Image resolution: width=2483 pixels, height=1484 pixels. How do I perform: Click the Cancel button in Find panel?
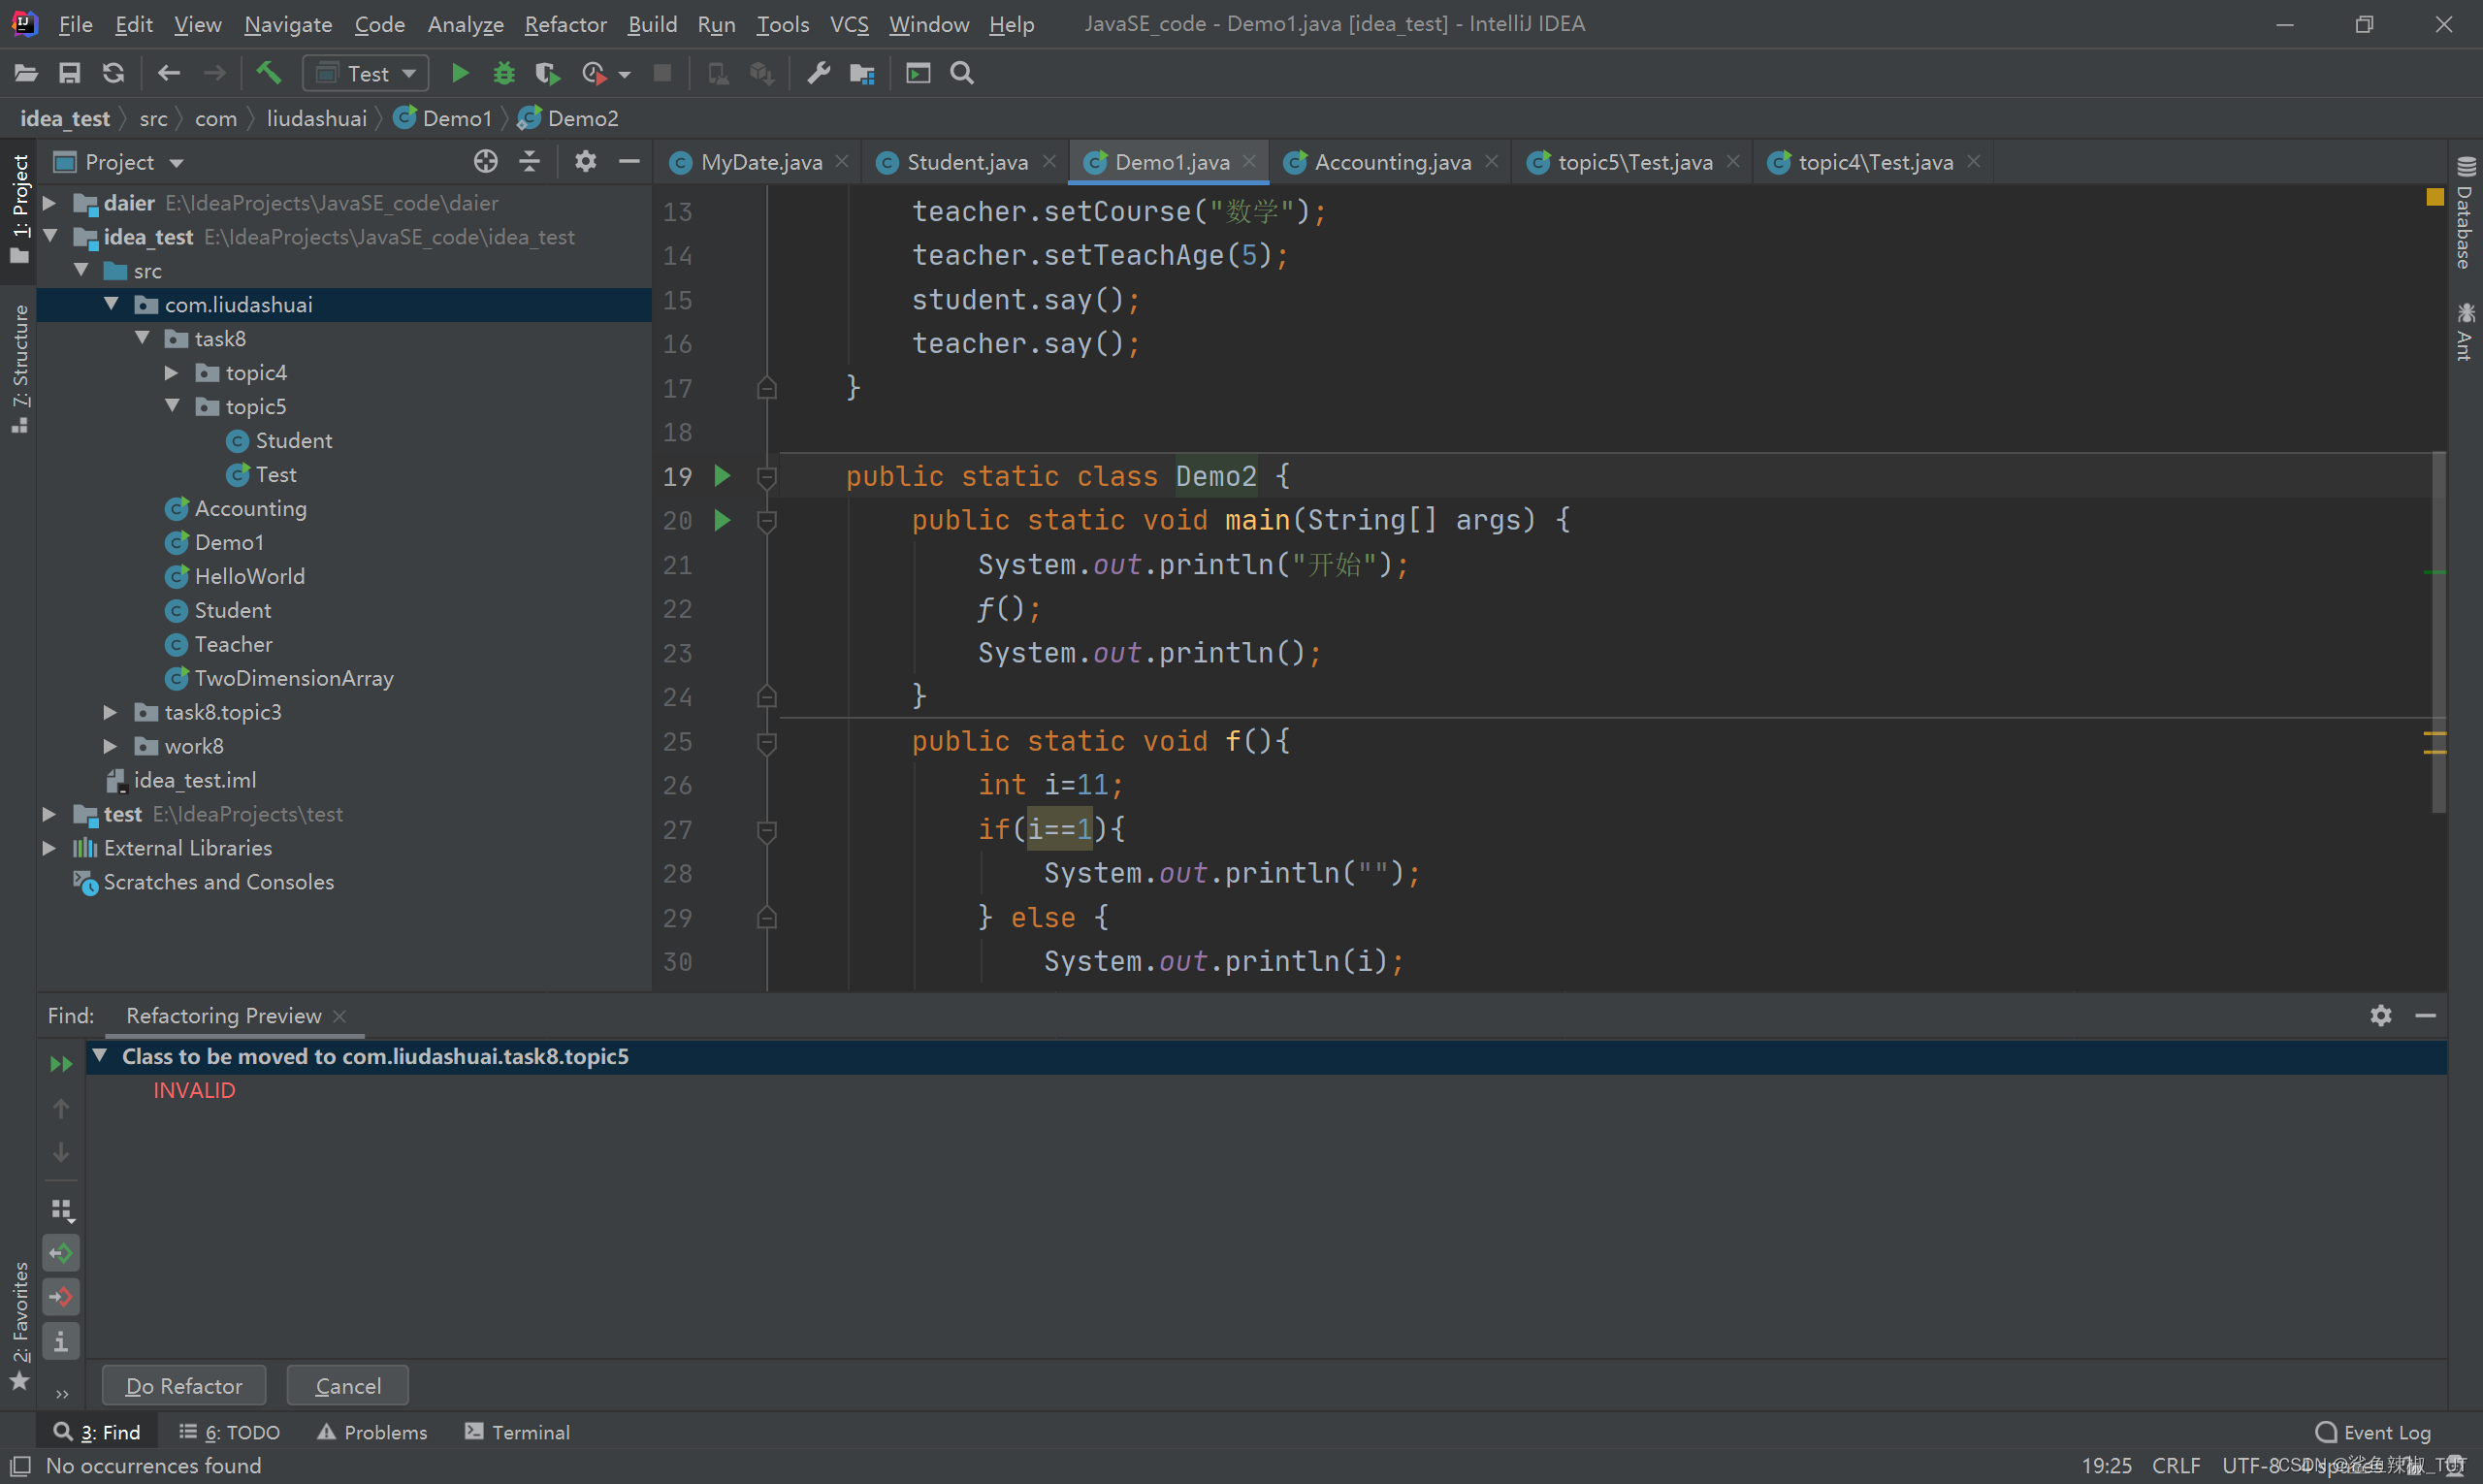click(348, 1386)
